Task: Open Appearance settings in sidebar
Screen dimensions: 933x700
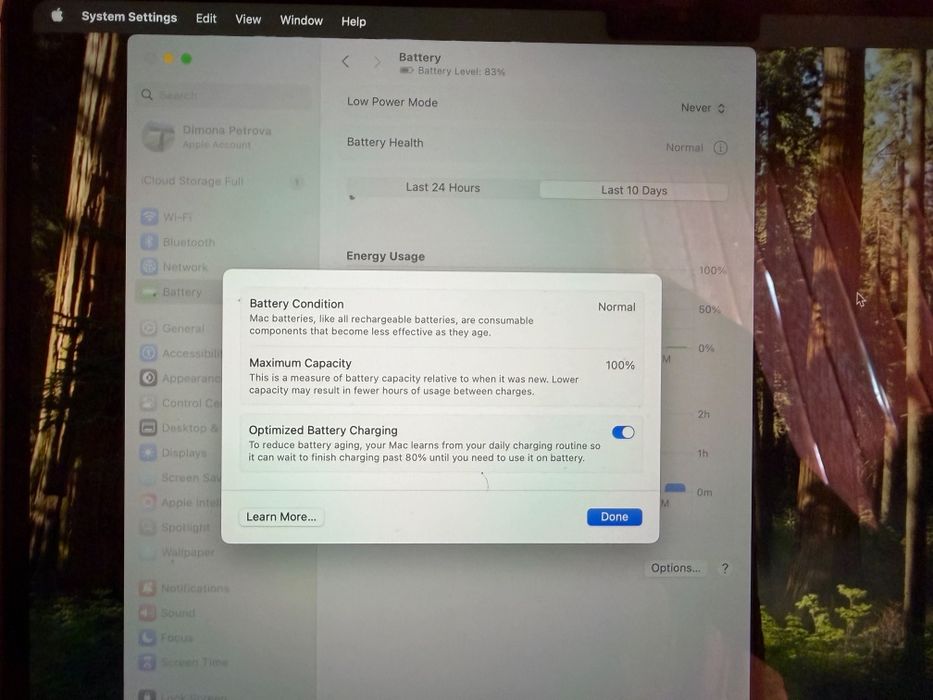Action: point(180,378)
